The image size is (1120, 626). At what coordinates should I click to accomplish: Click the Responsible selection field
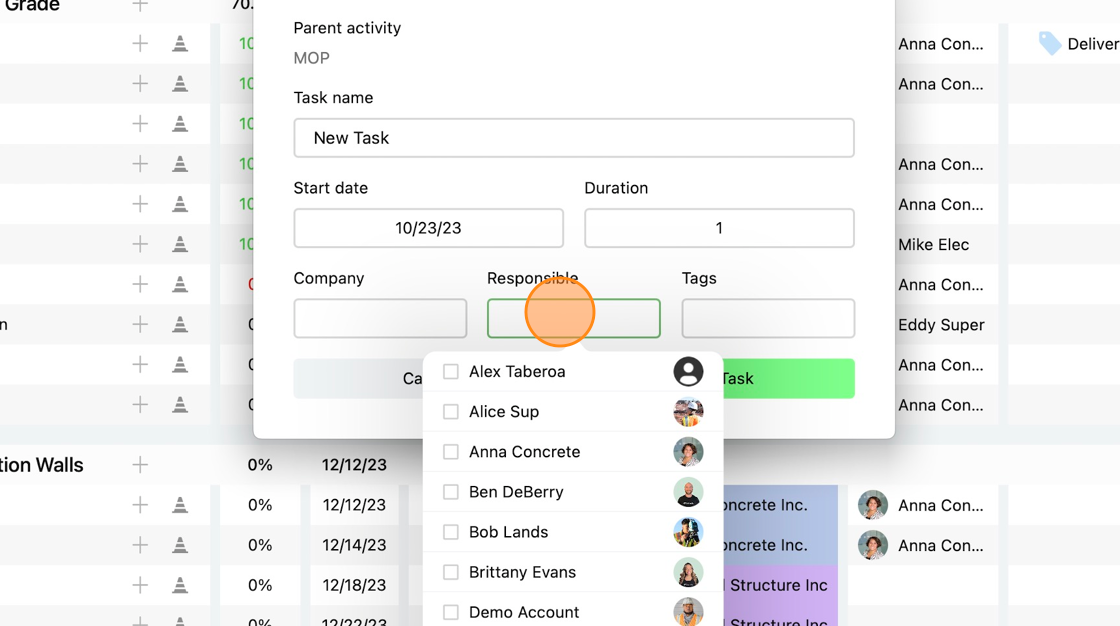point(574,318)
